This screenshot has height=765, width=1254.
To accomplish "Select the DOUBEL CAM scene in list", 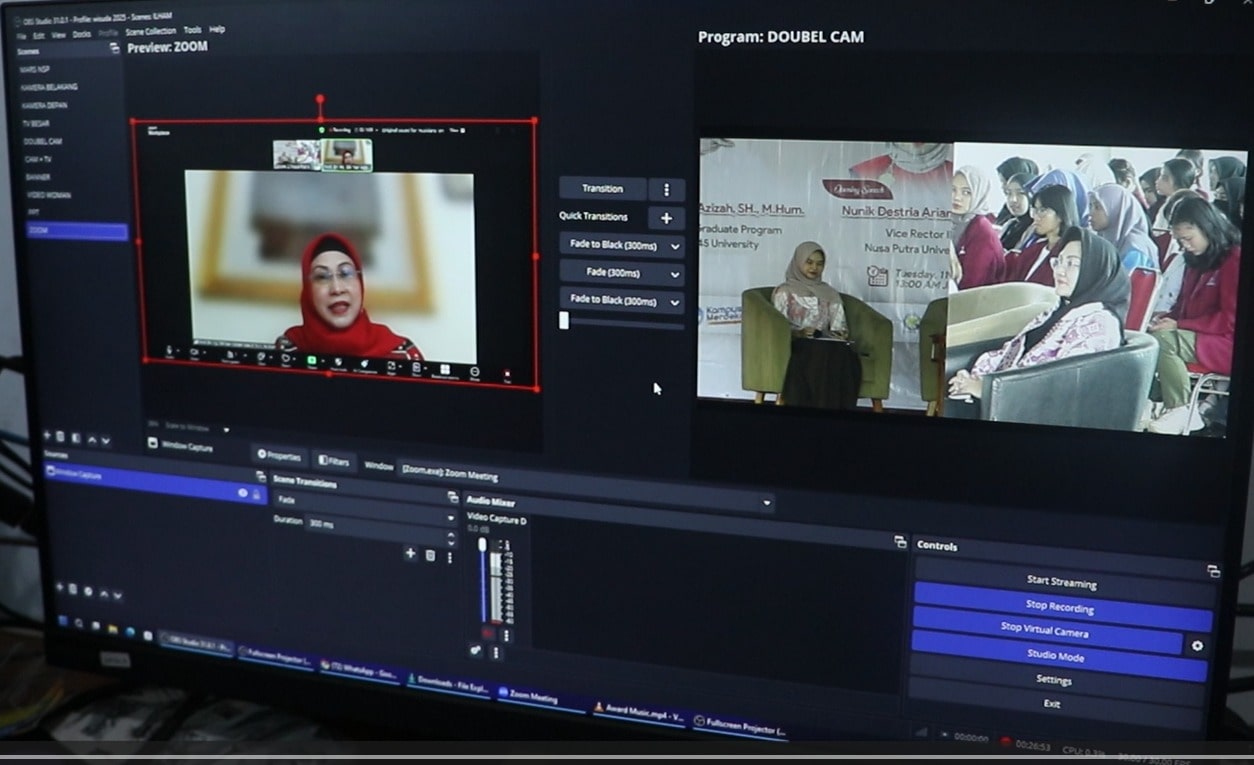I will pyautogui.click(x=42, y=141).
